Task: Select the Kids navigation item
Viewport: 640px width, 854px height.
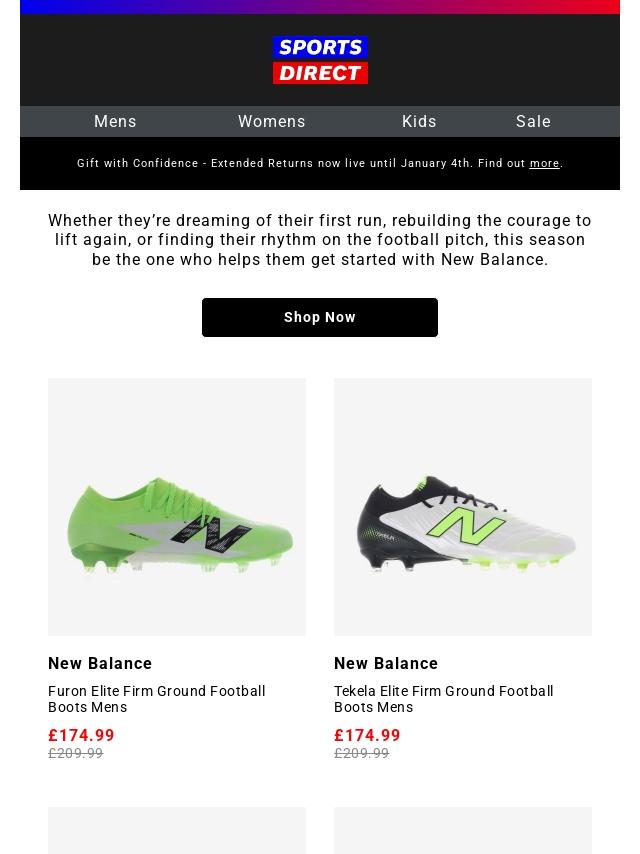Action: 419,121
